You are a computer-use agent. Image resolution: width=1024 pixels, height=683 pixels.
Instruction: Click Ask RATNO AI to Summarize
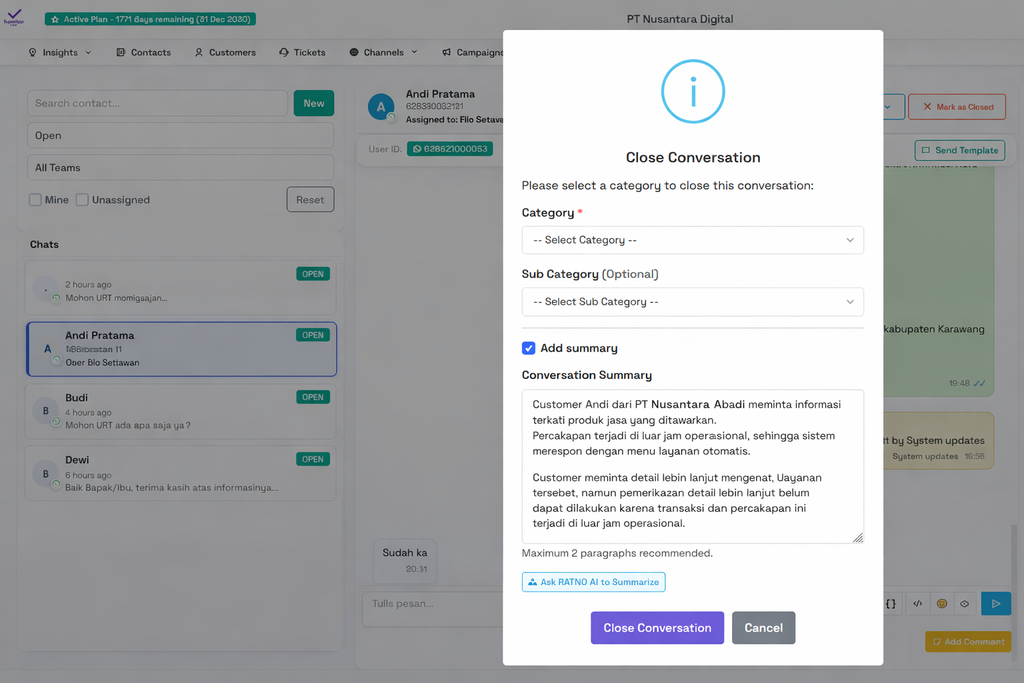[x=593, y=582]
